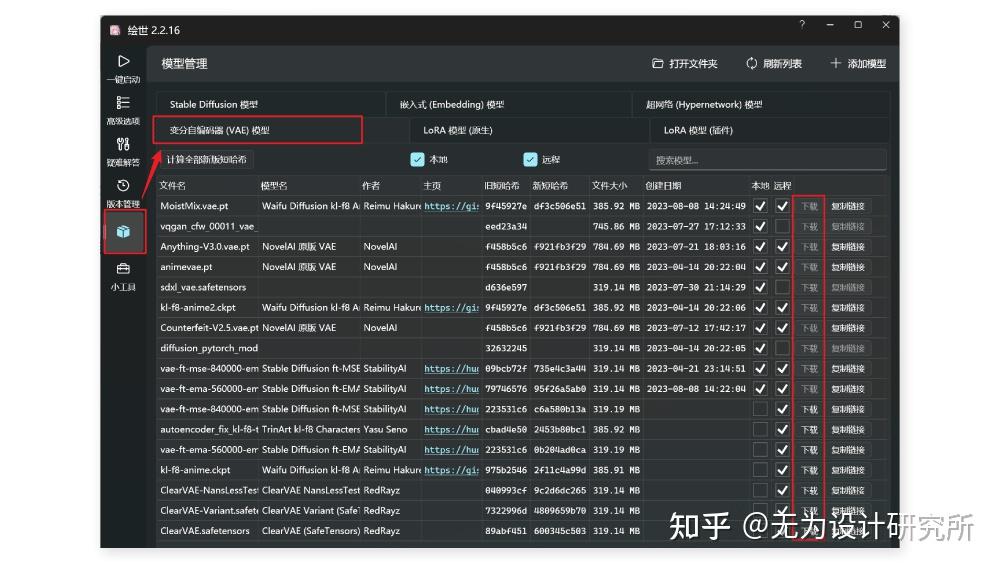
Task: Click hash d636e597 in sdxl_vae row
Action: coord(506,288)
